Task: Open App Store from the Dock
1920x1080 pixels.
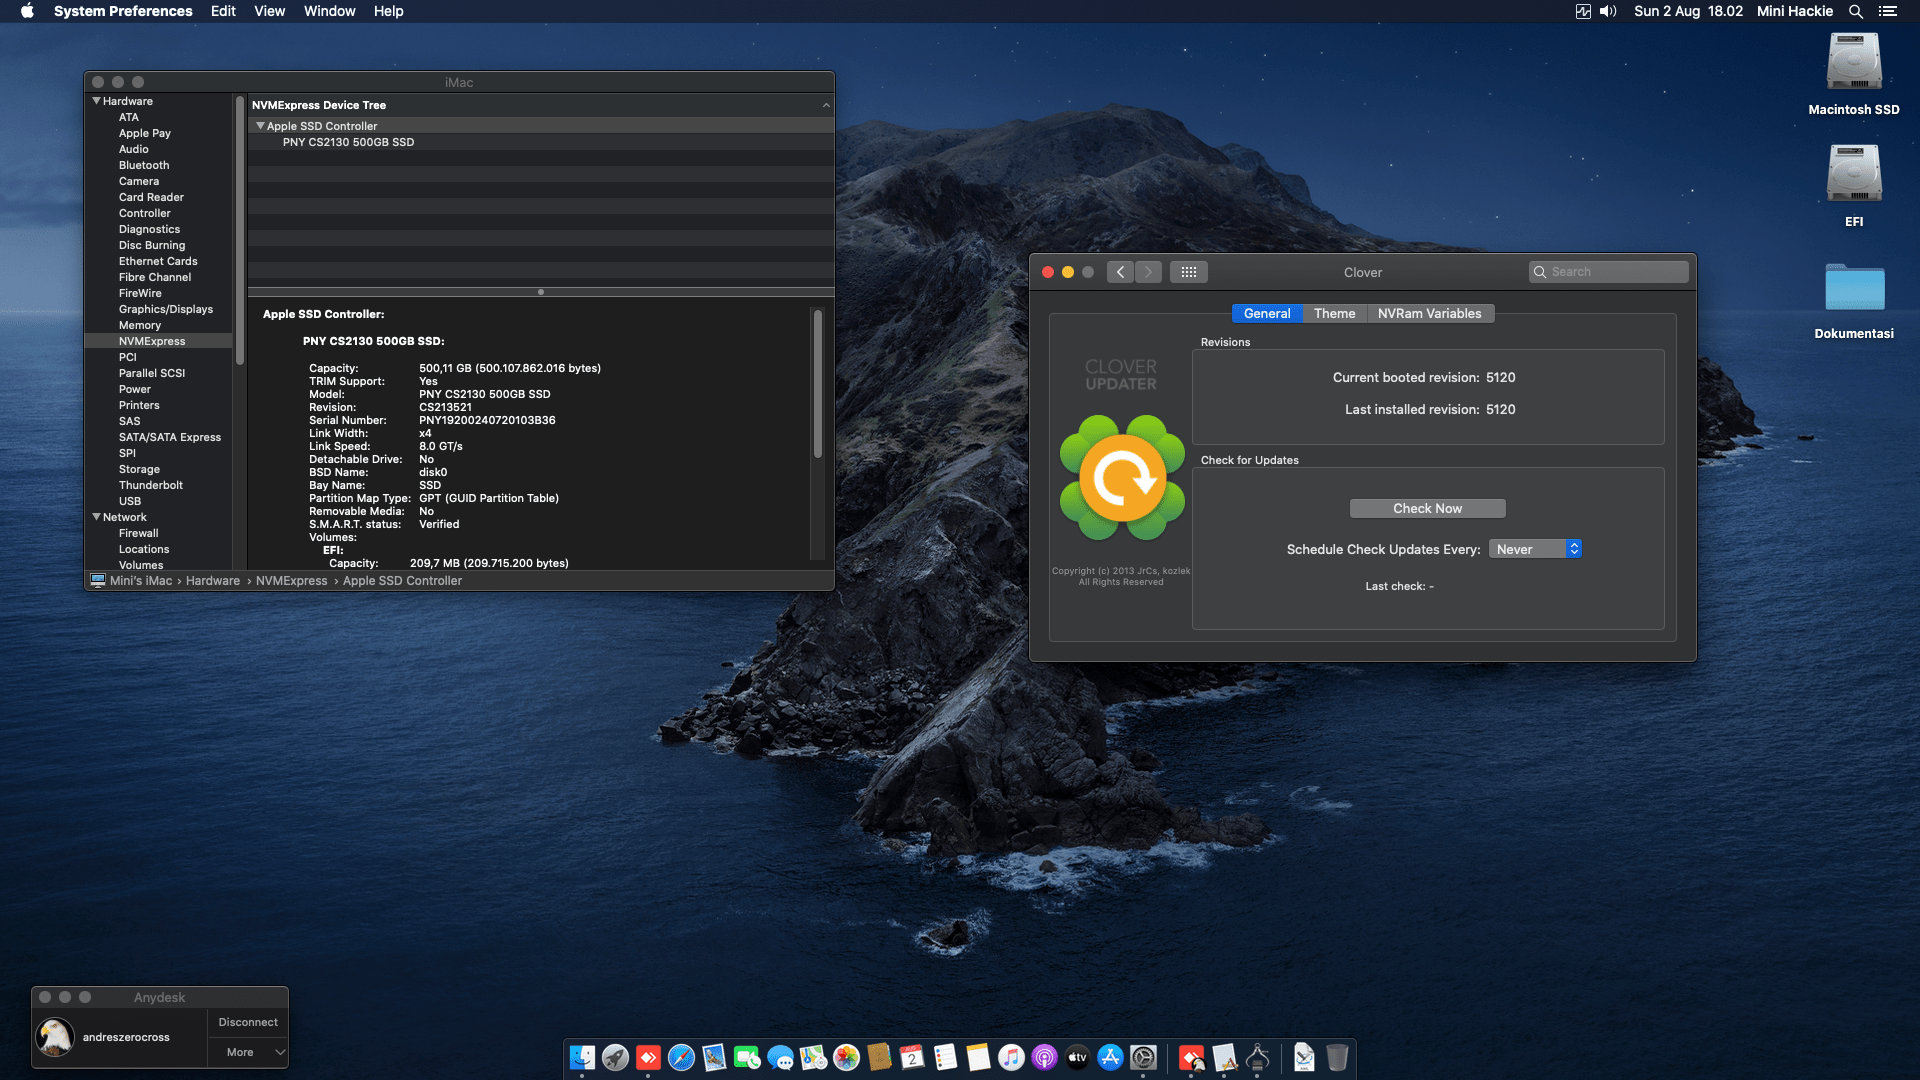Action: tap(1110, 1057)
